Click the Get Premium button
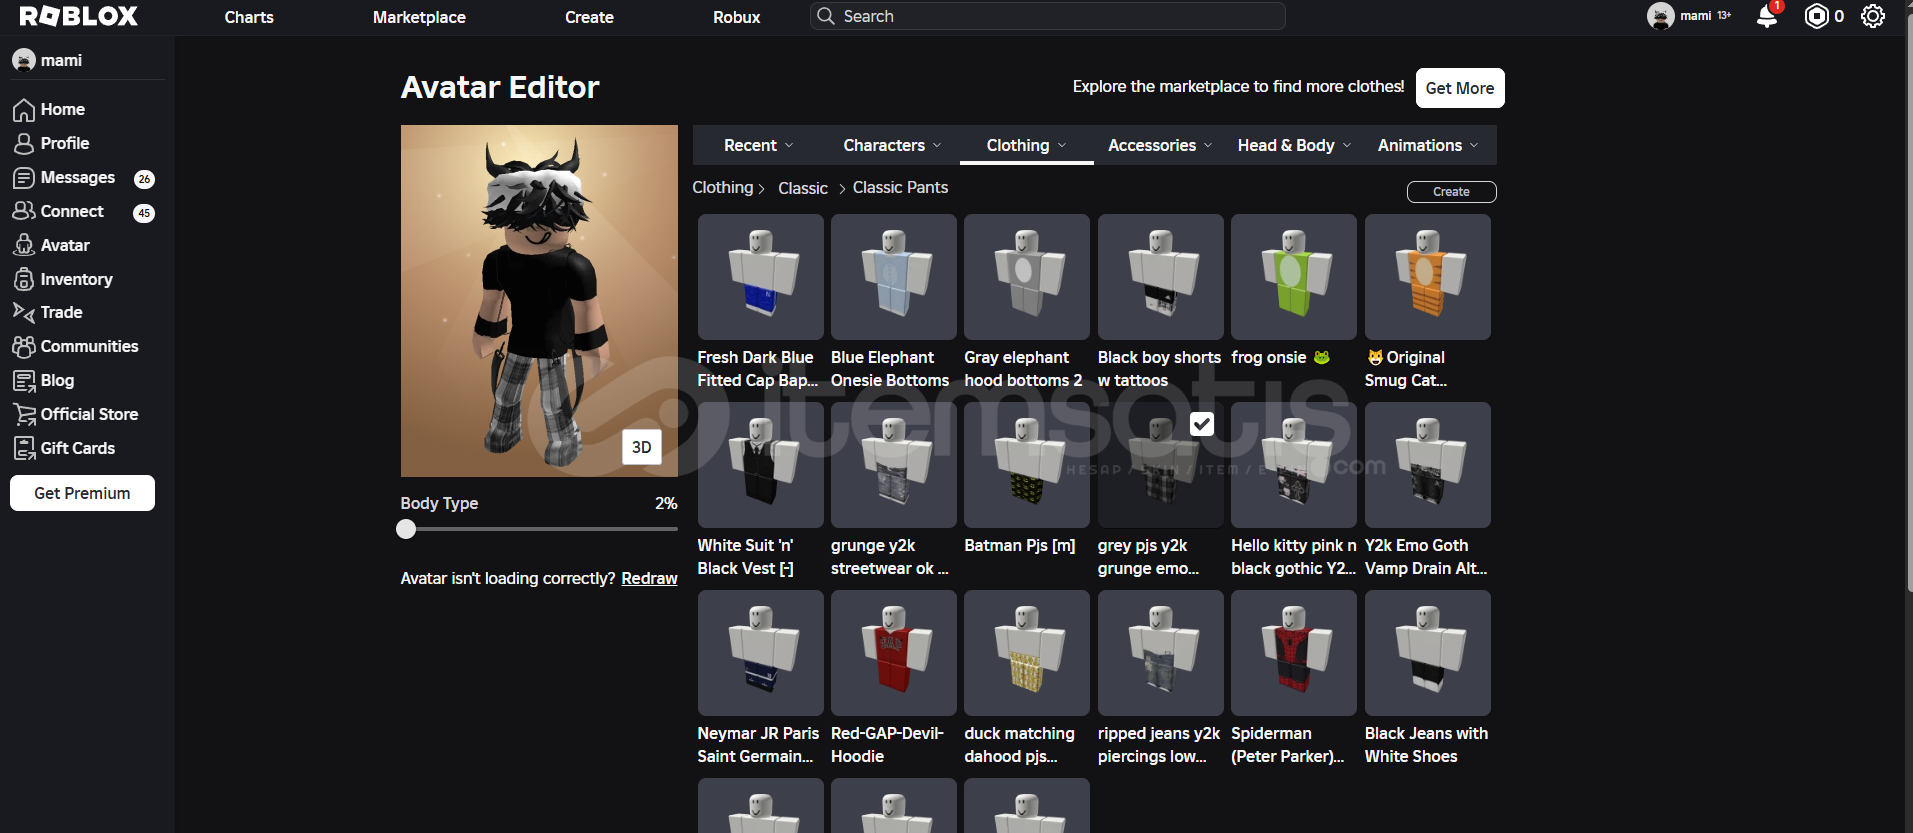1913x833 pixels. [x=82, y=493]
